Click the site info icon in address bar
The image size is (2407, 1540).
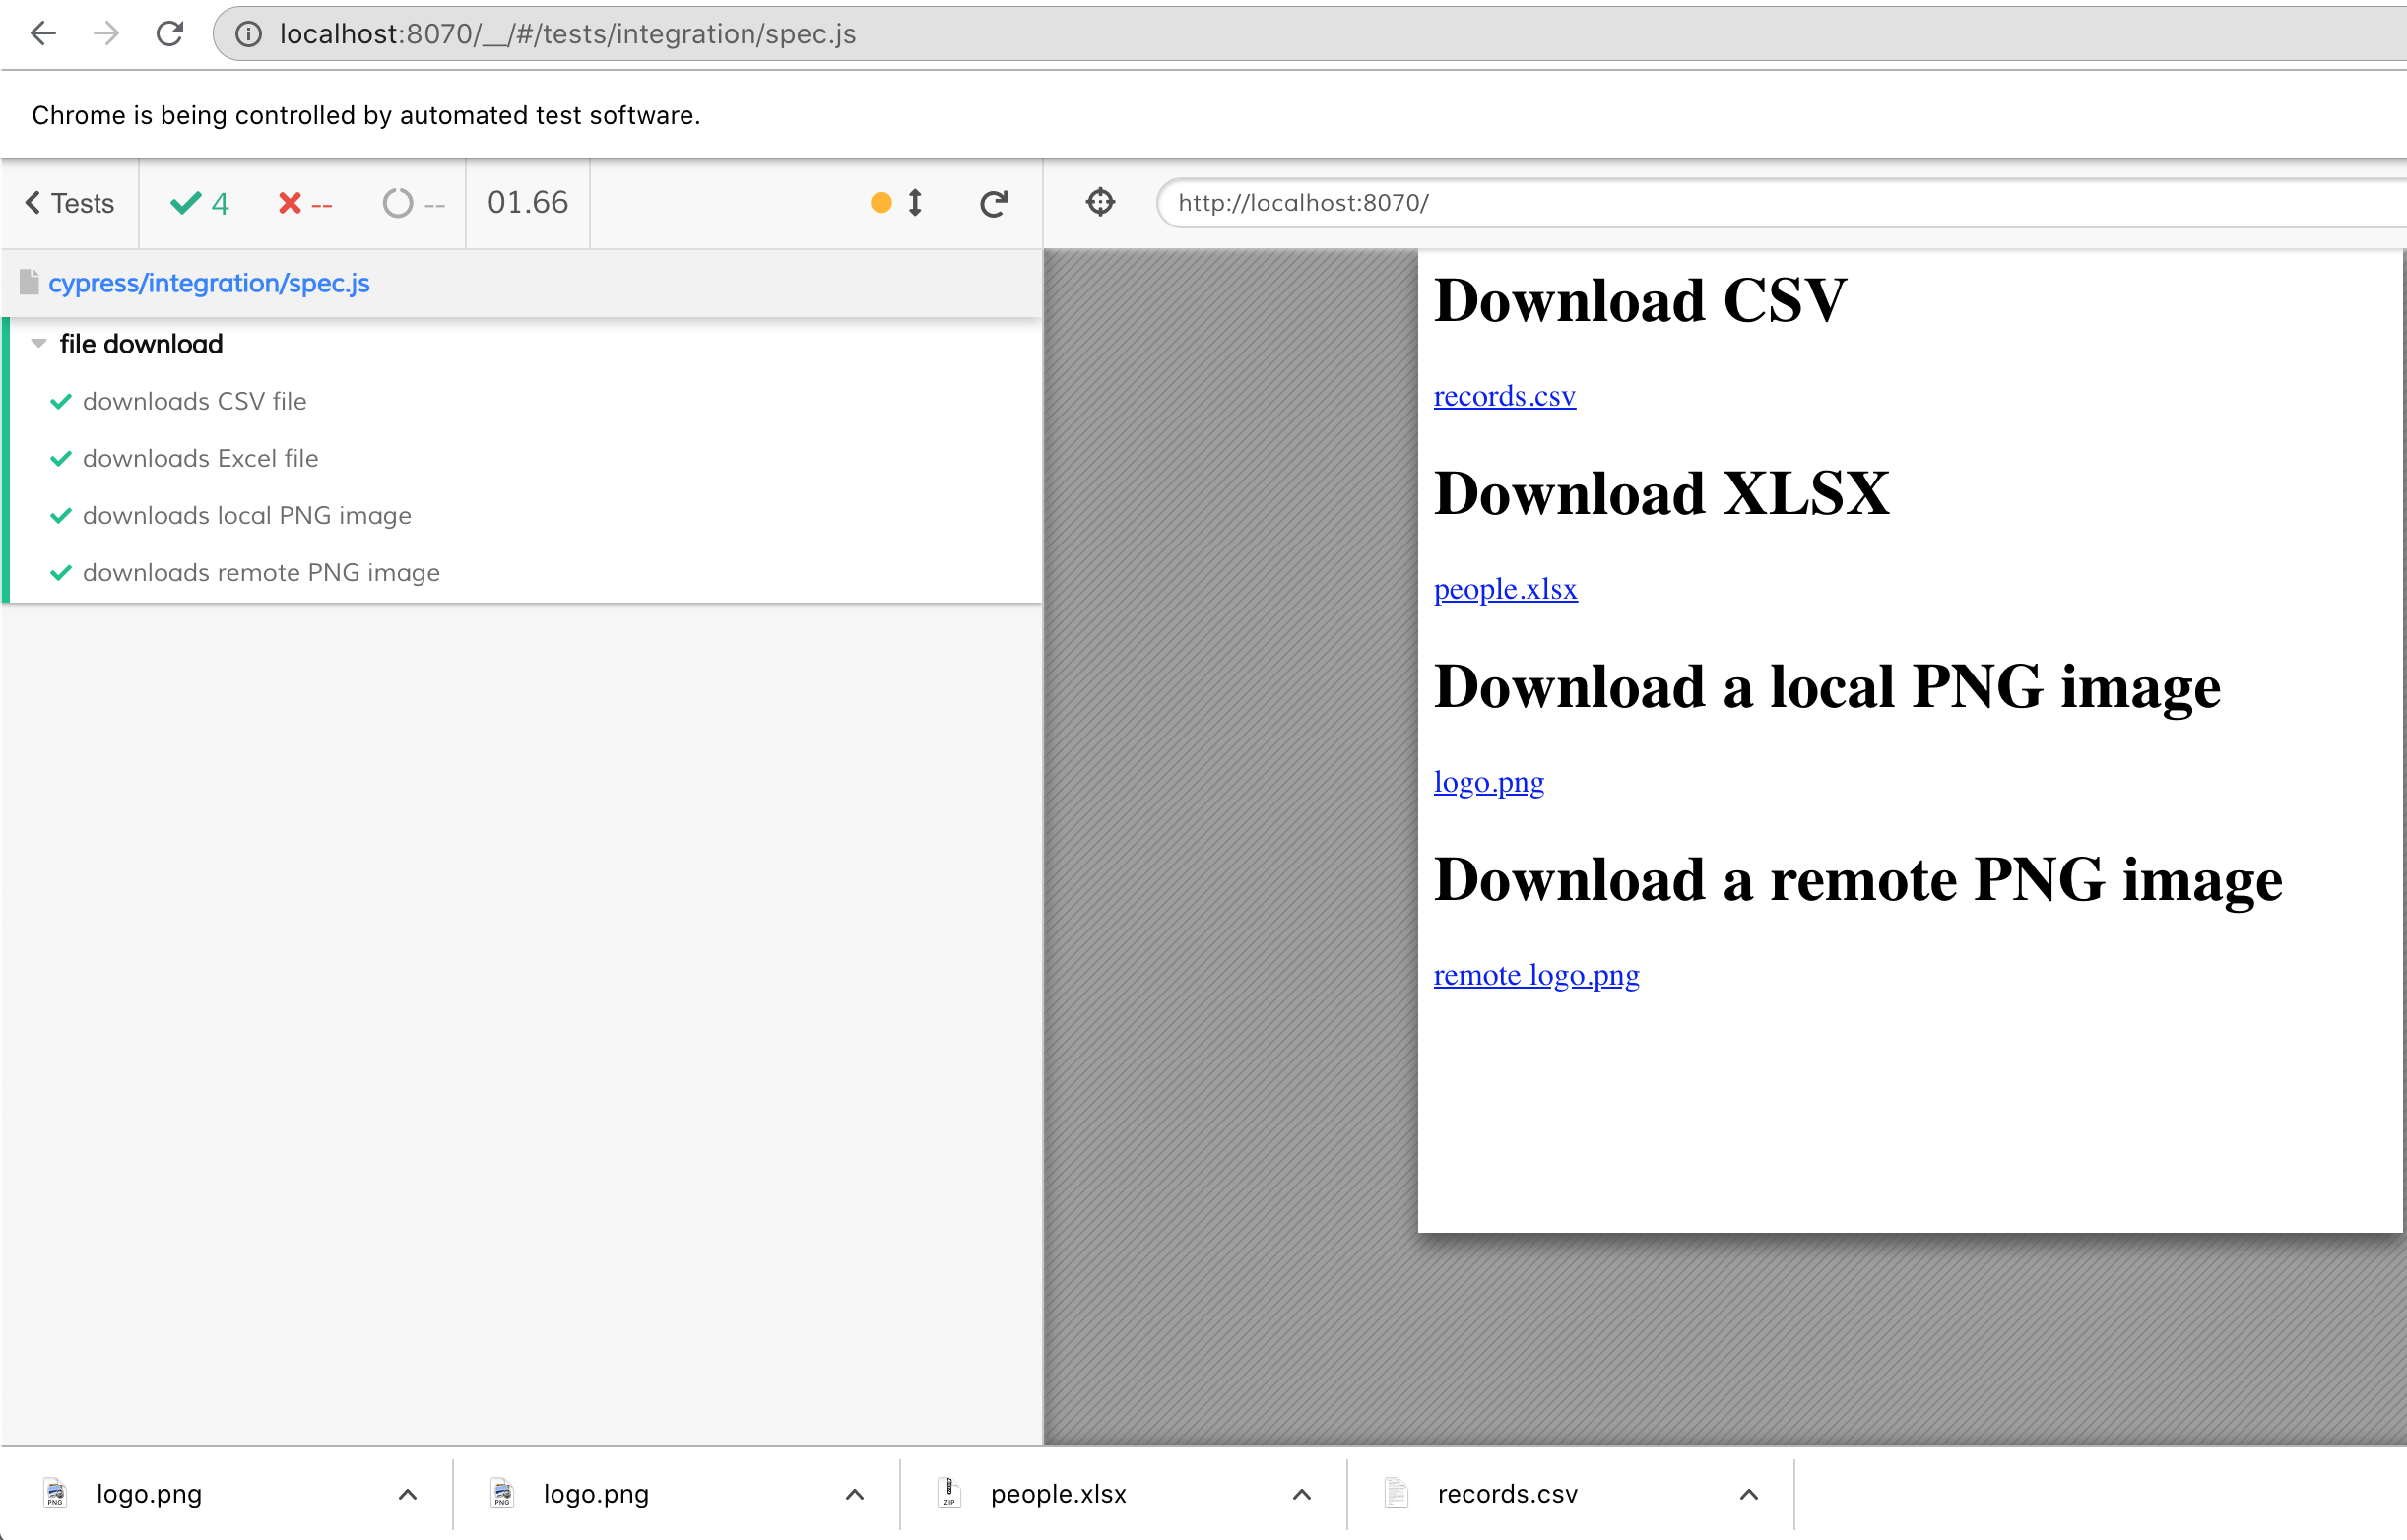point(248,34)
